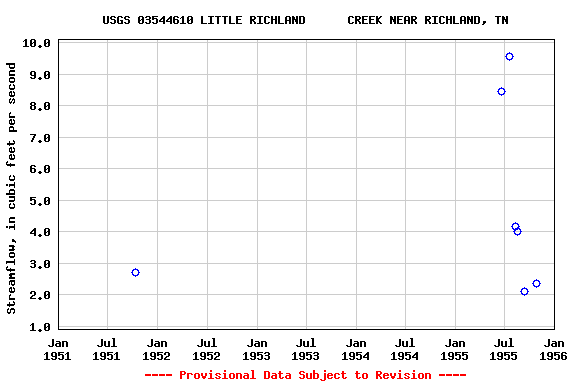The height and width of the screenshot is (384, 576).
Task: Click the '9.0' y-axis tick label
Action: tap(40, 75)
